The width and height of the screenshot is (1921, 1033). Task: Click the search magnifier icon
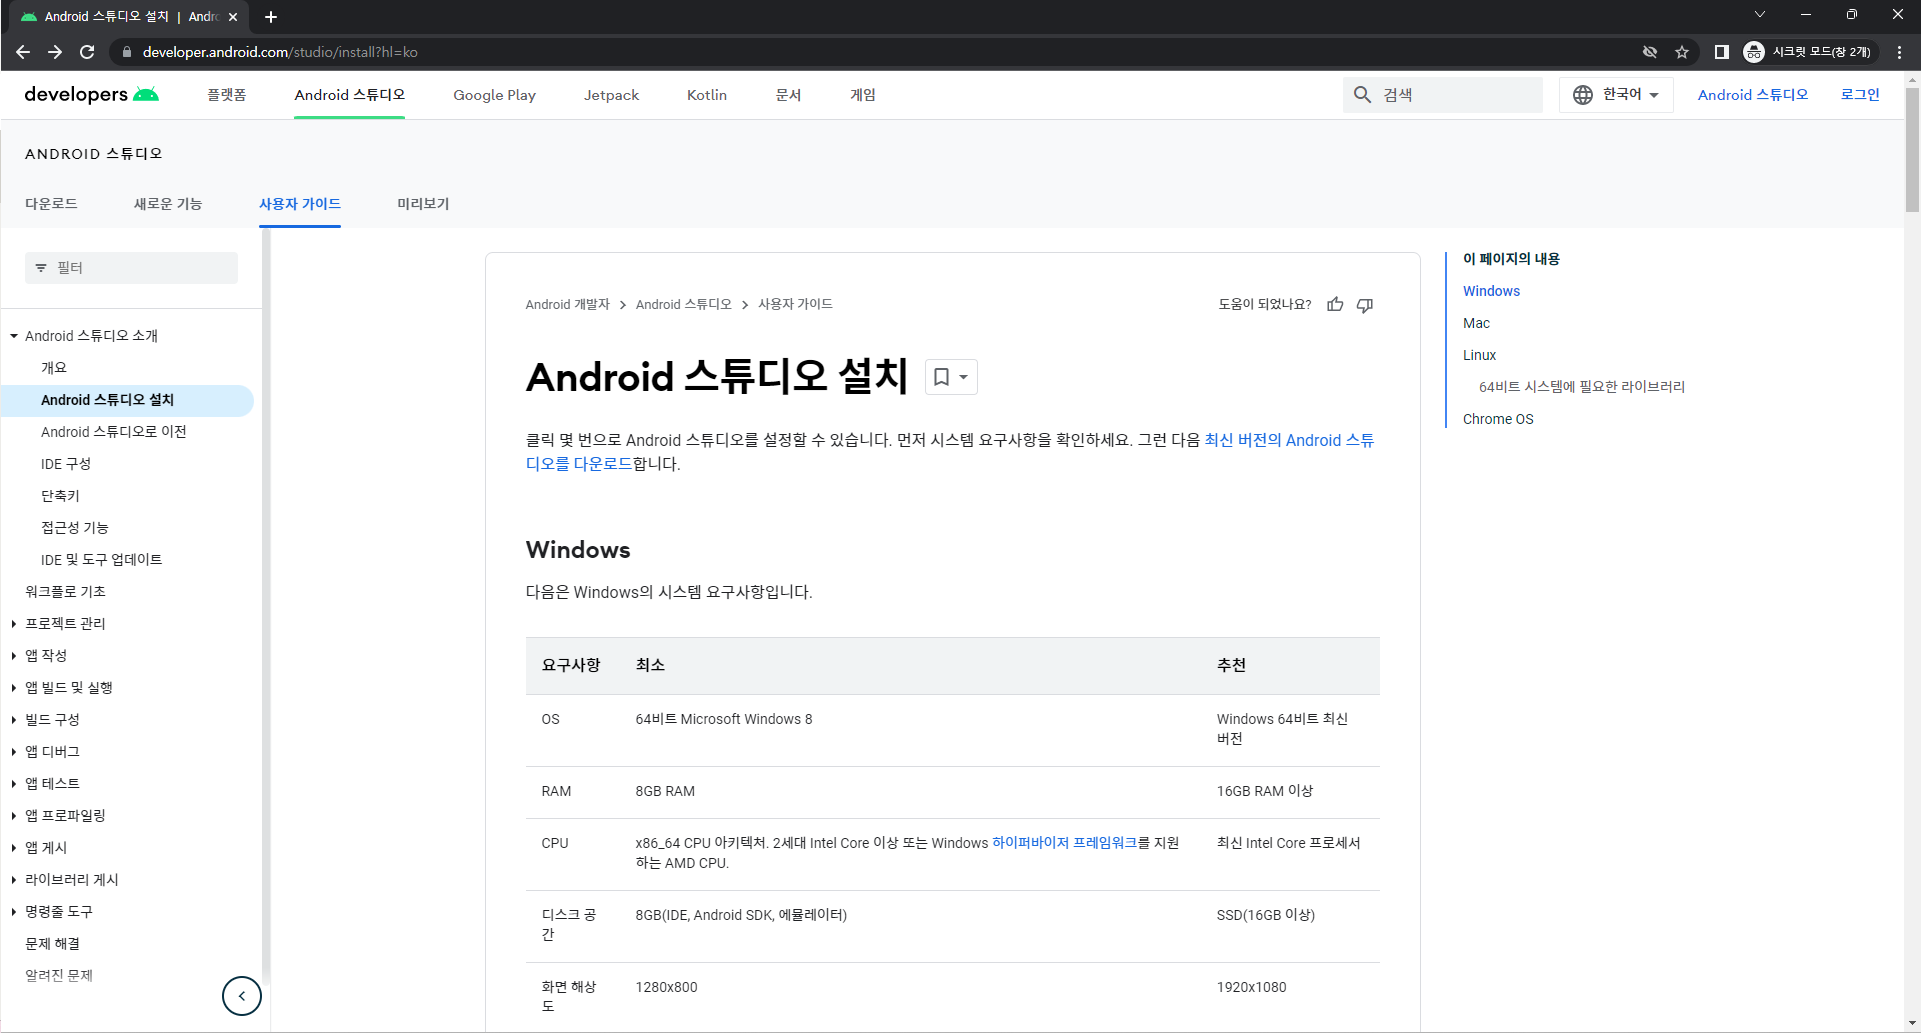pyautogui.click(x=1362, y=95)
